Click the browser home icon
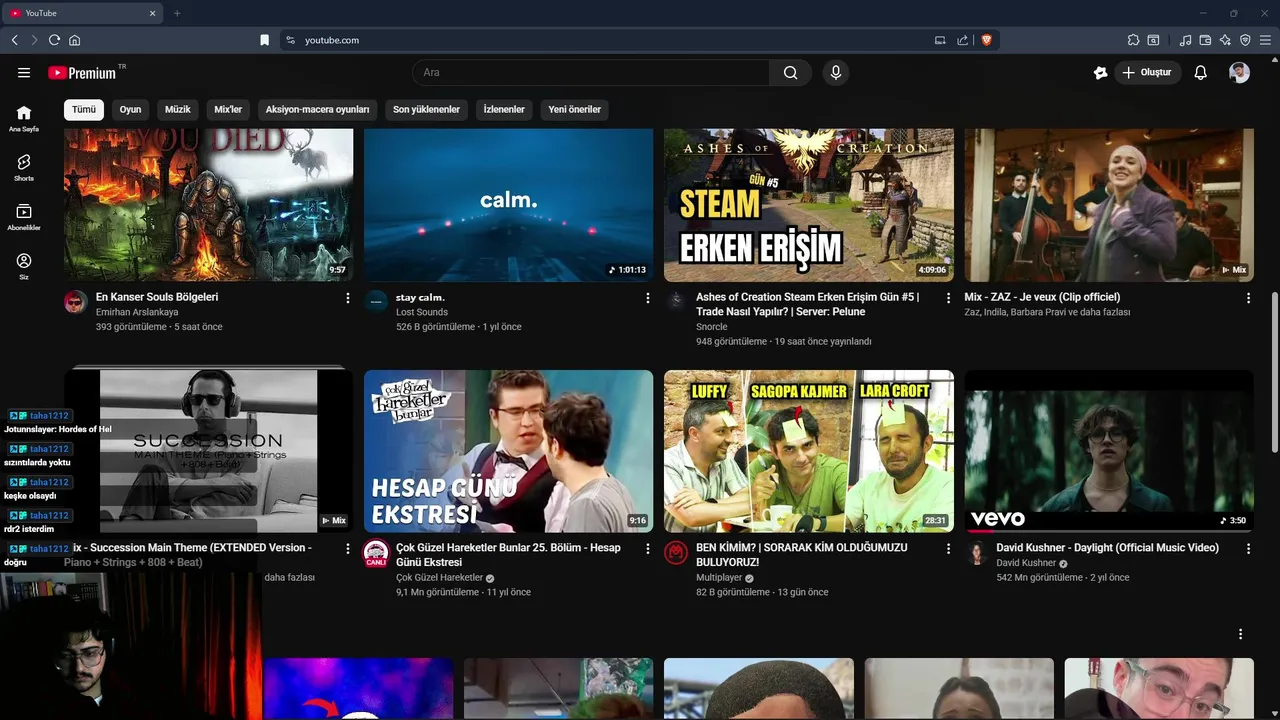 74,40
